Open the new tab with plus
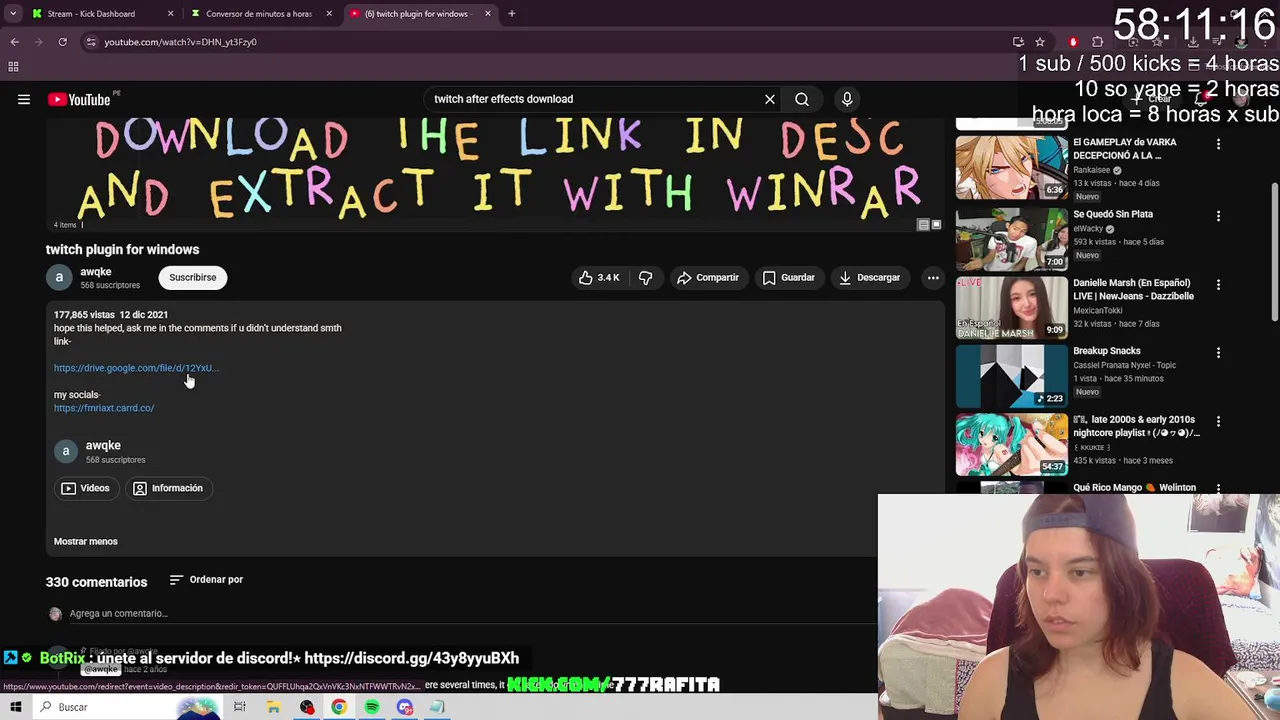Image resolution: width=1280 pixels, height=720 pixels. [x=511, y=14]
